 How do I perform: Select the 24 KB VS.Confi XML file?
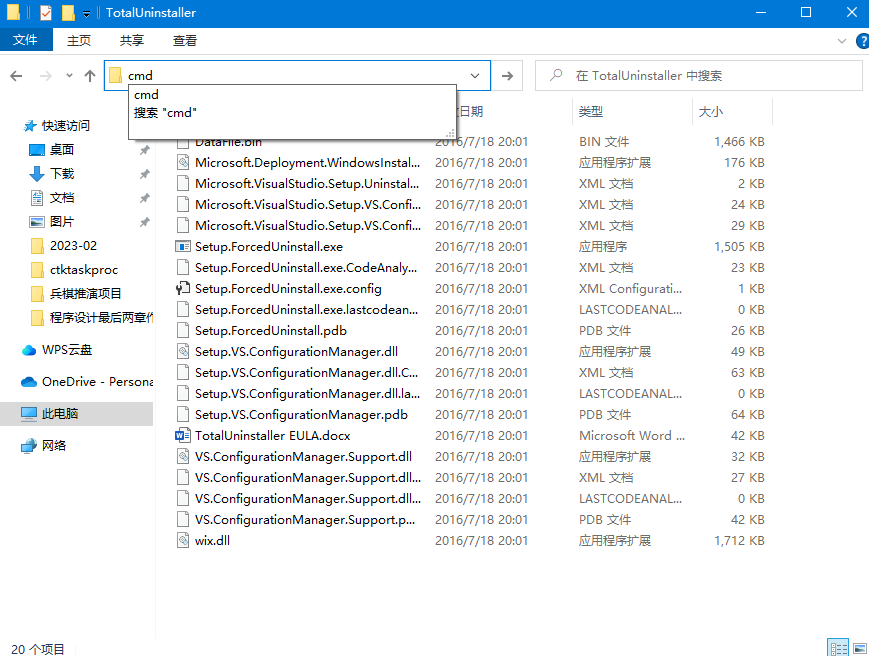[x=308, y=204]
